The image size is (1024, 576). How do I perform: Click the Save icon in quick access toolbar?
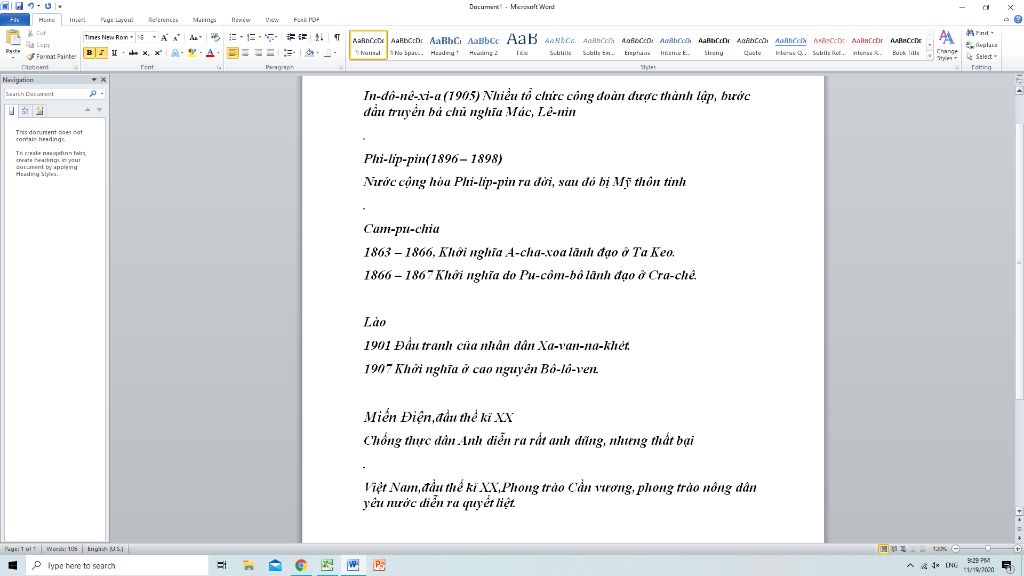pyautogui.click(x=19, y=6)
